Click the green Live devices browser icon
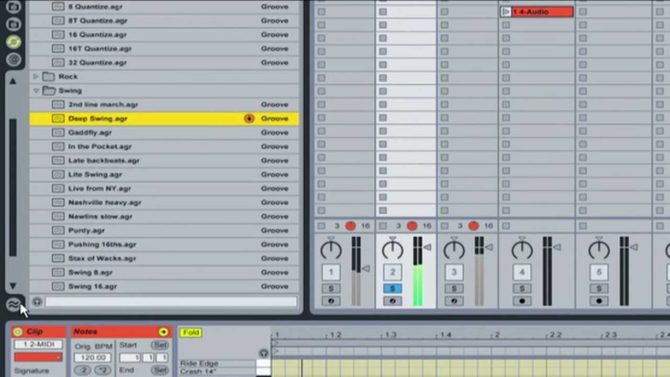This screenshot has width=670, height=377. click(x=14, y=42)
